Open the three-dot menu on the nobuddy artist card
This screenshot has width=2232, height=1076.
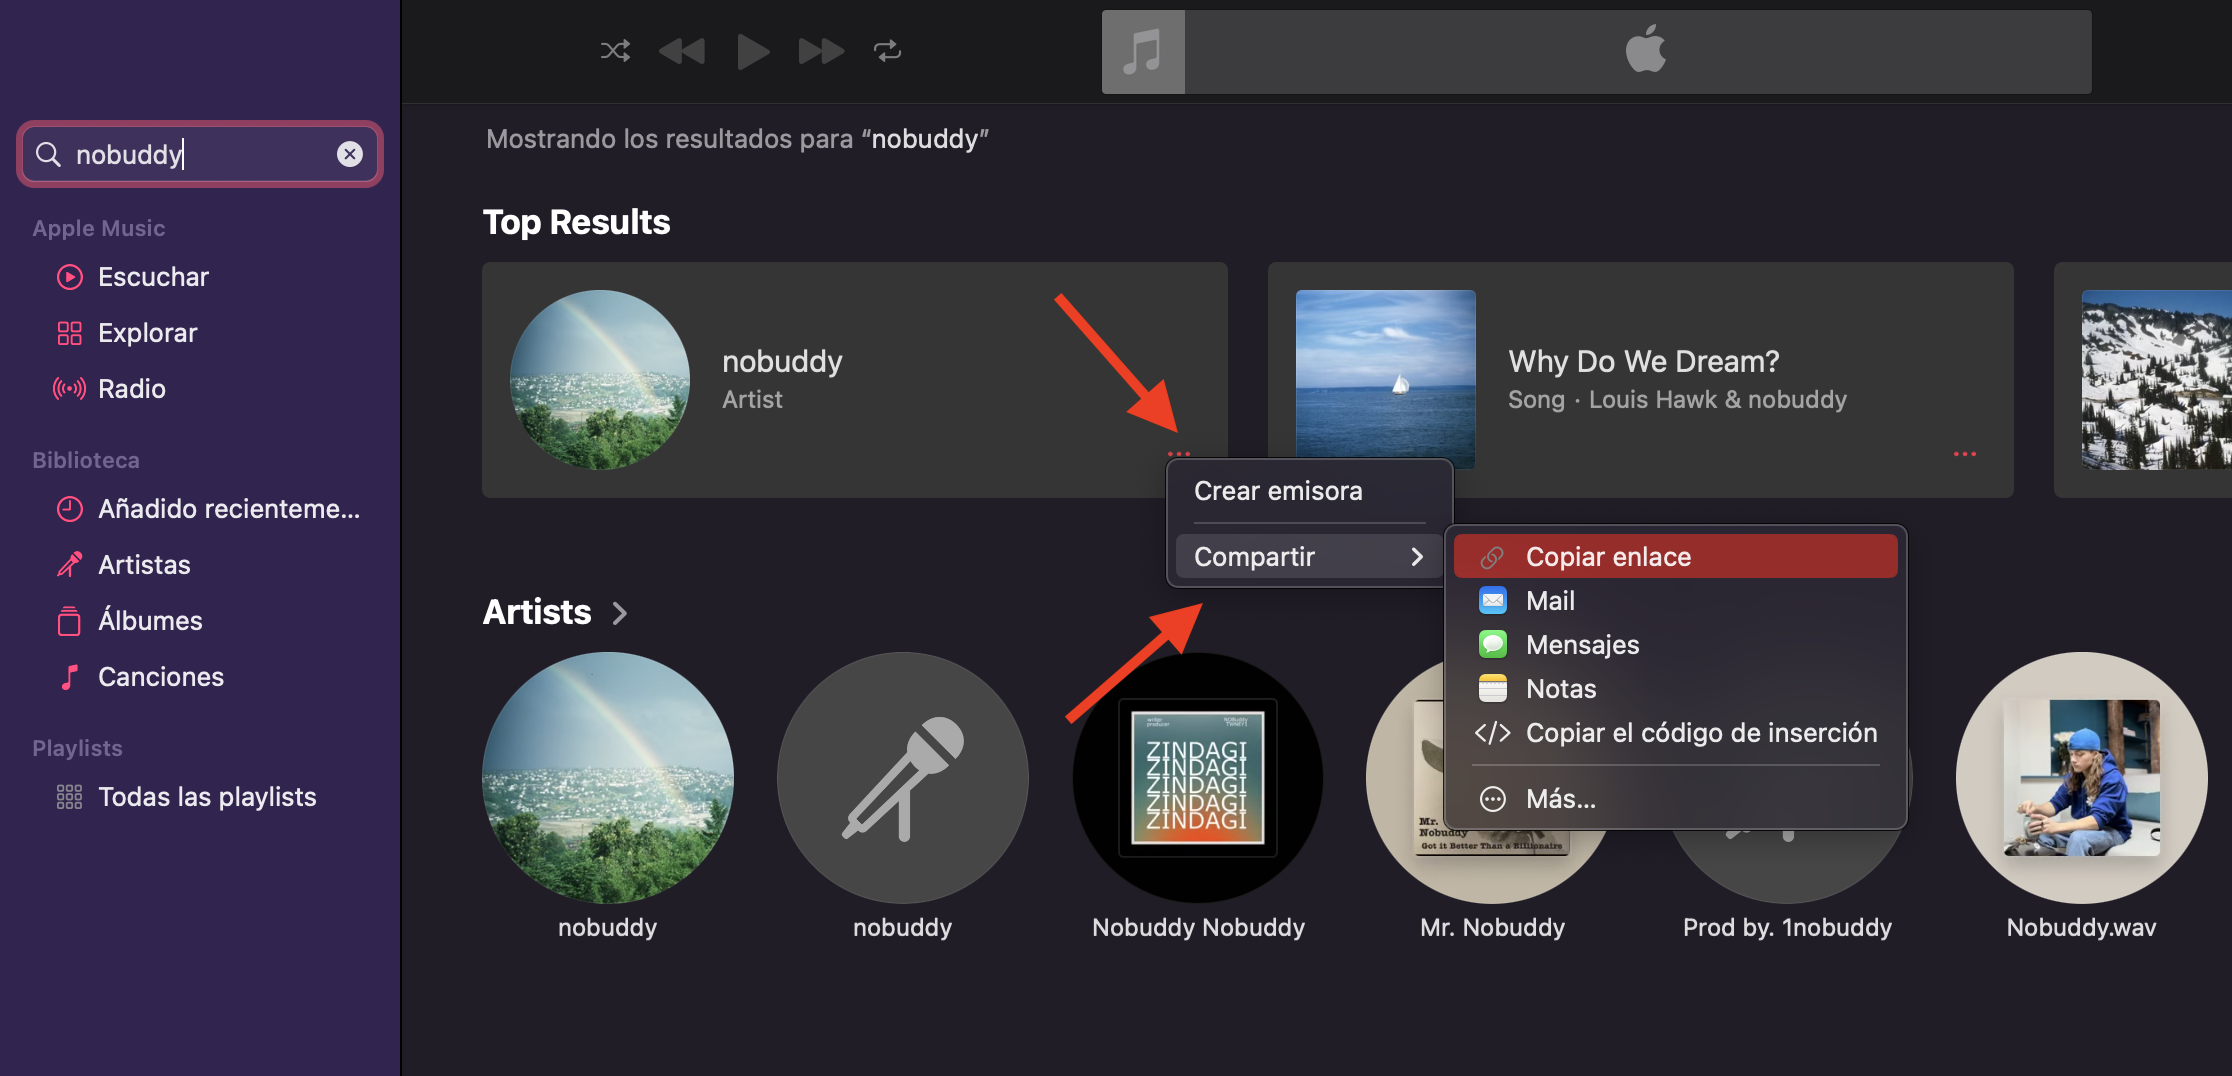point(1179,454)
